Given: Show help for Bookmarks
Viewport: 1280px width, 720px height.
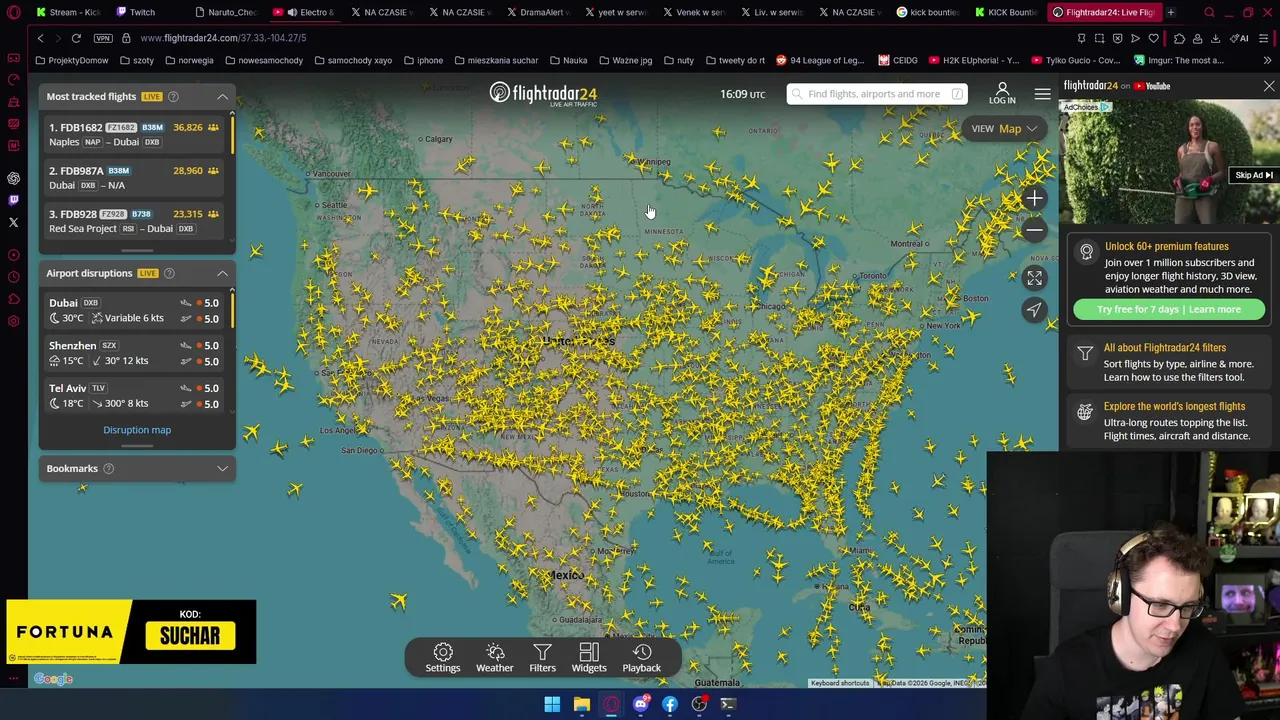Looking at the screenshot, I should pyautogui.click(x=108, y=468).
